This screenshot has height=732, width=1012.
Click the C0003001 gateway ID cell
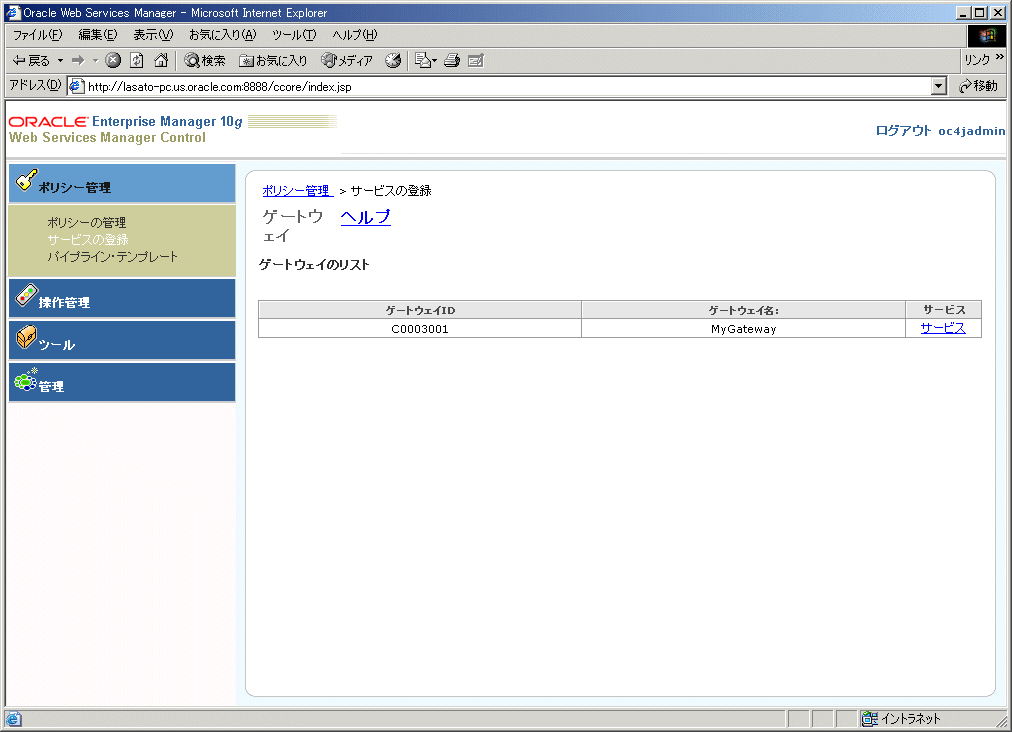pyautogui.click(x=420, y=329)
